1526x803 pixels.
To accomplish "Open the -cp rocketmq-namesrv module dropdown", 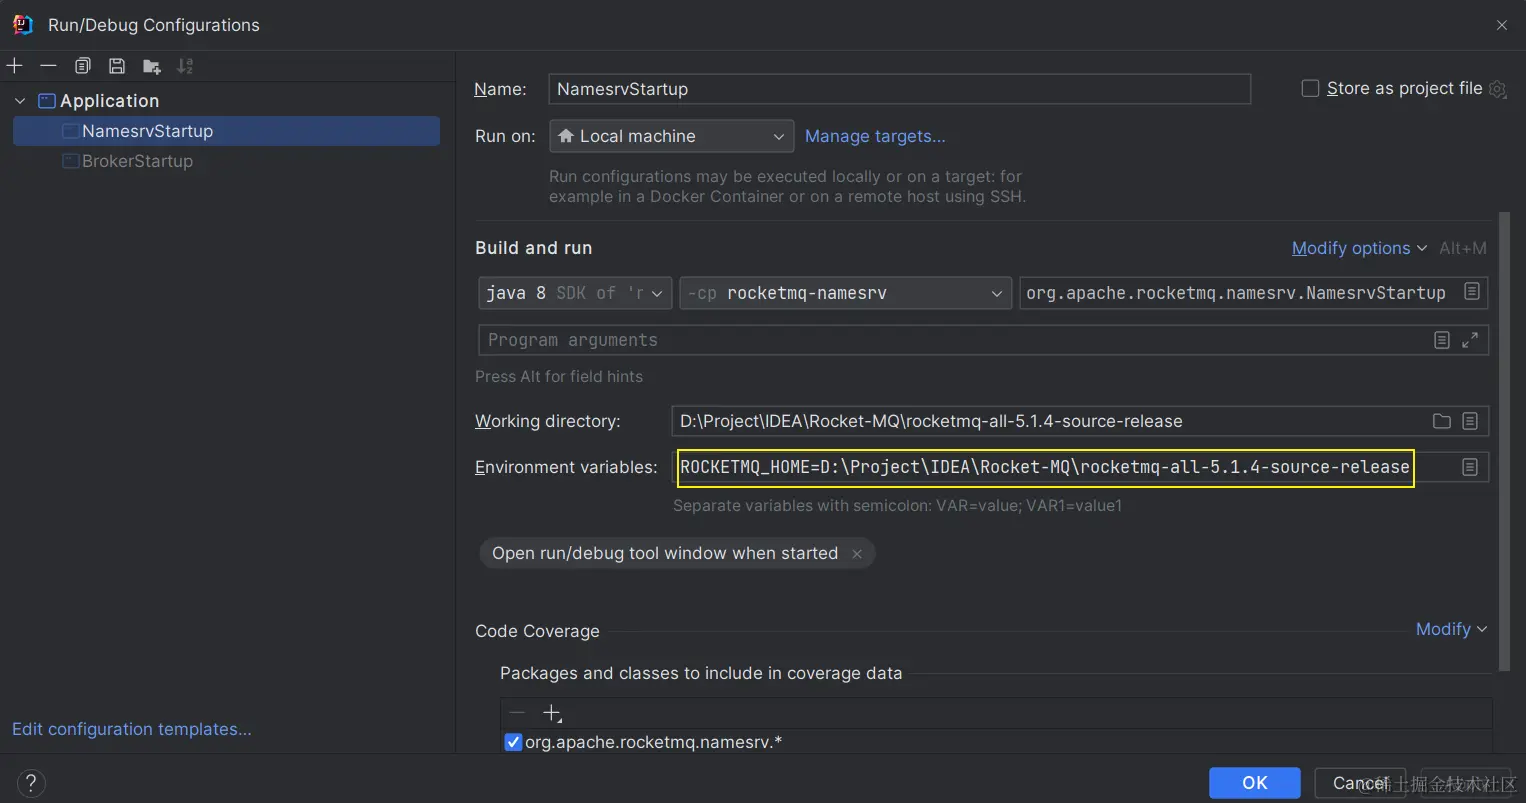I will pos(845,293).
